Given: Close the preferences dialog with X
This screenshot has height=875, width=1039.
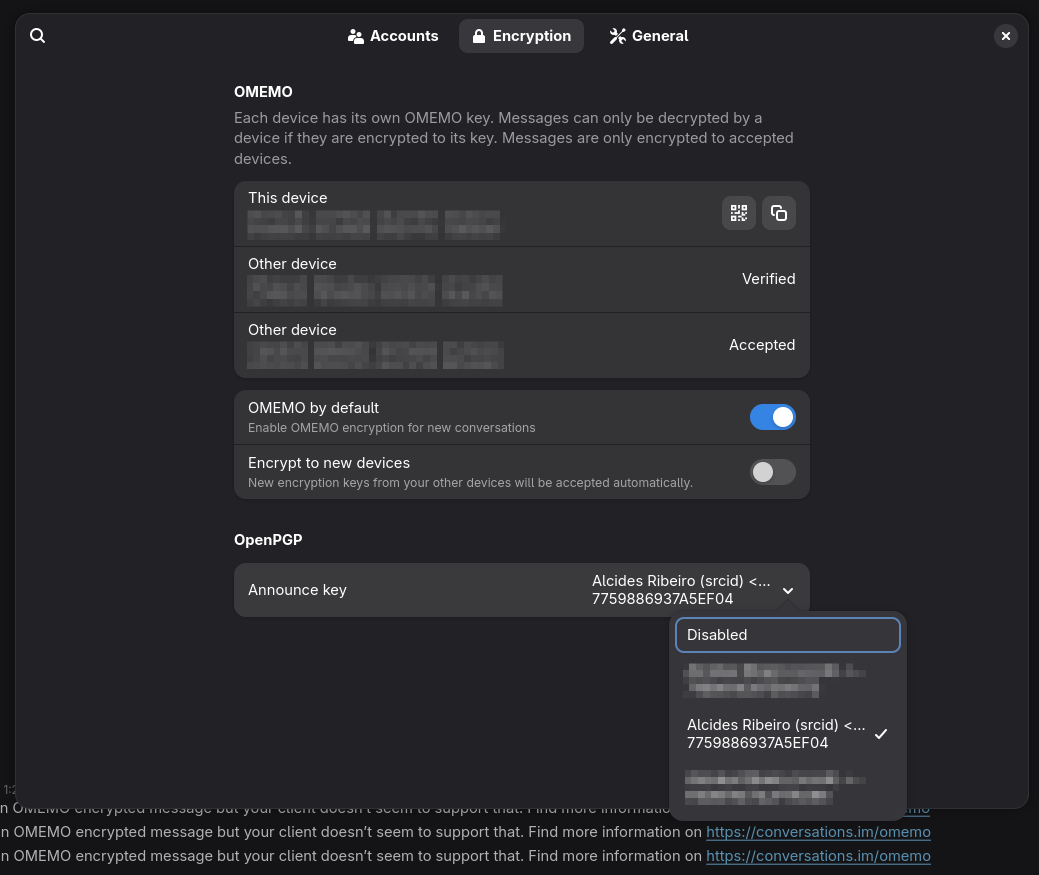Looking at the screenshot, I should click(x=1005, y=36).
